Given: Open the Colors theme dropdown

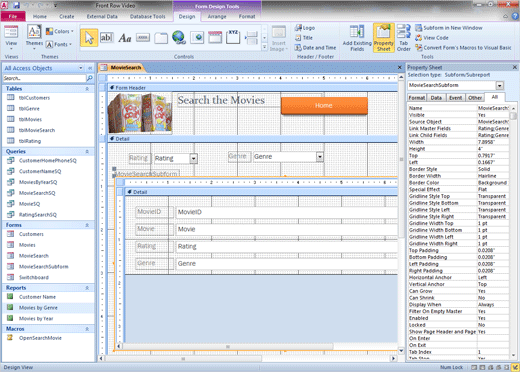Looking at the screenshot, I should click(60, 31).
